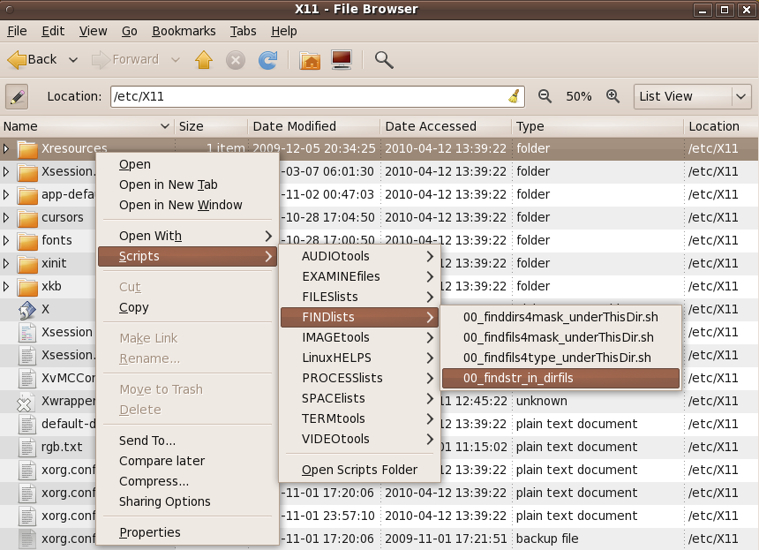Click the Search magnifier icon
Screen dimensions: 759x550
pos(384,60)
